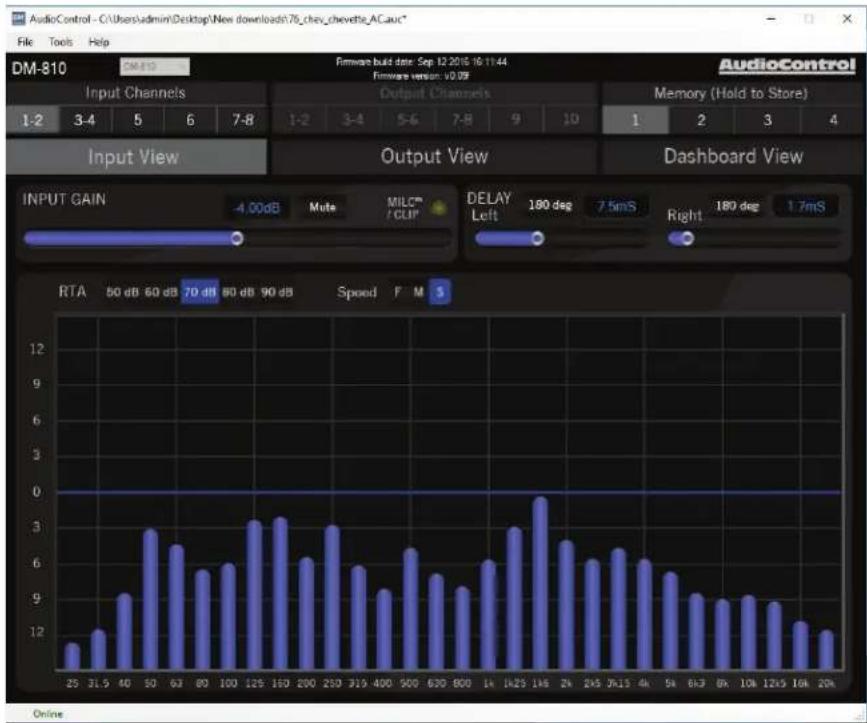Recall memory preset 3
This screenshot has width=867, height=723.
(767, 120)
